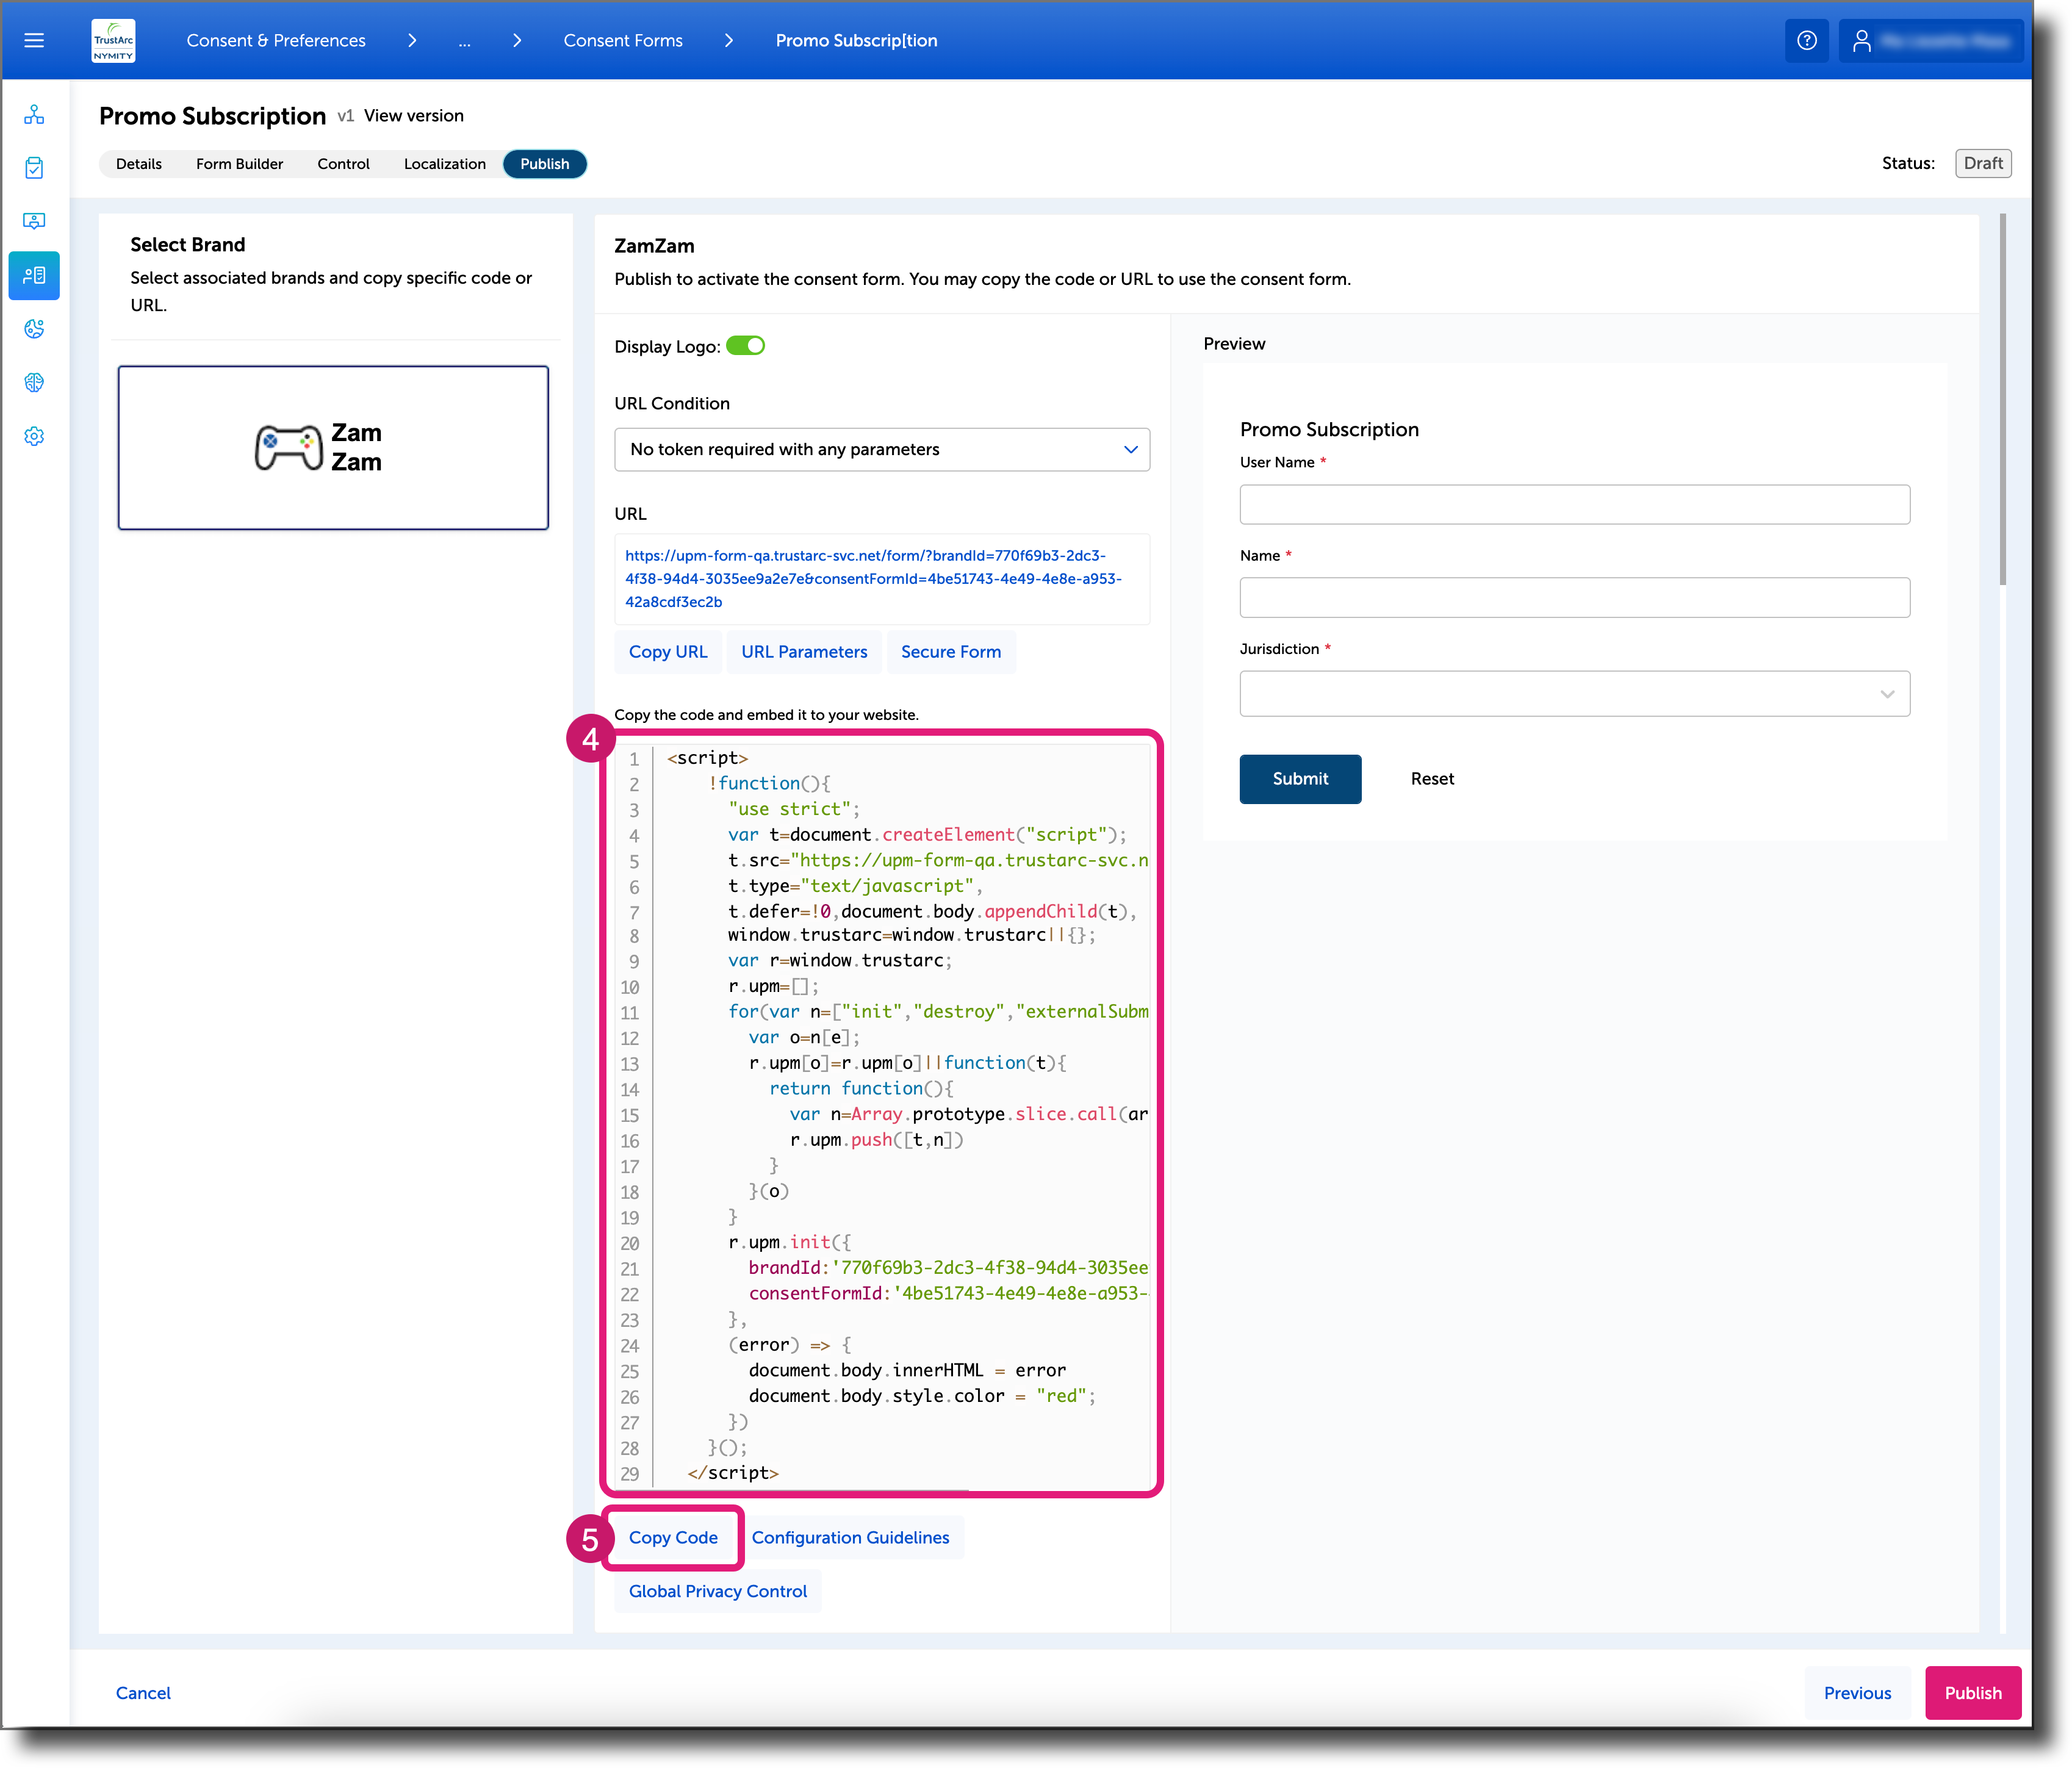2072x1768 pixels.
Task: Click the pink Publish button
Action: point(1972,1693)
